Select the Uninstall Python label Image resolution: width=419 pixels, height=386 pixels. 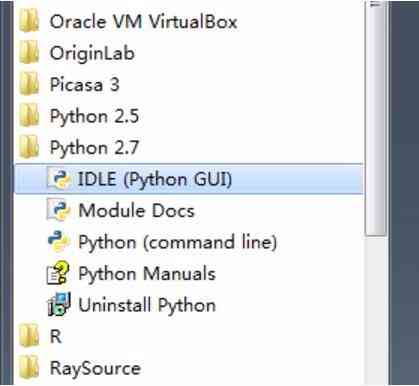[147, 305]
